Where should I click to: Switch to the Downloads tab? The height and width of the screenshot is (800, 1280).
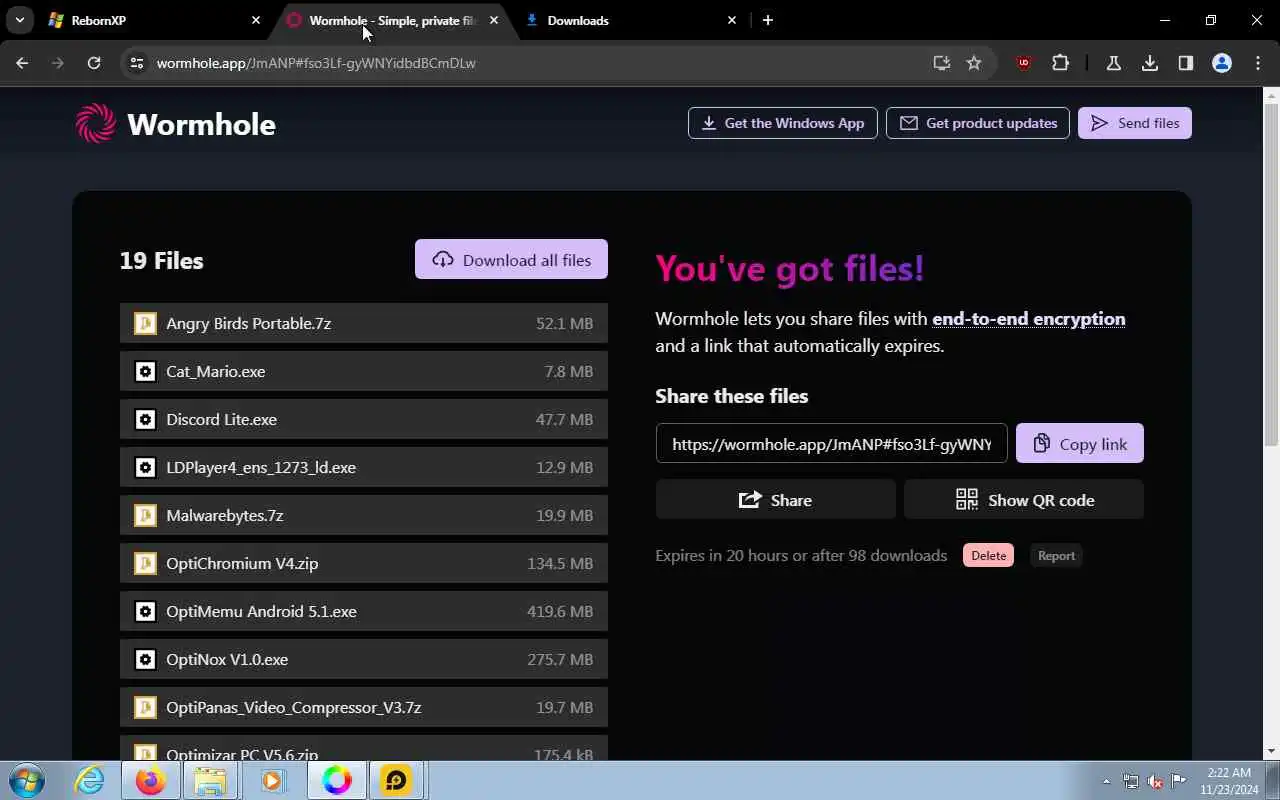tap(632, 20)
